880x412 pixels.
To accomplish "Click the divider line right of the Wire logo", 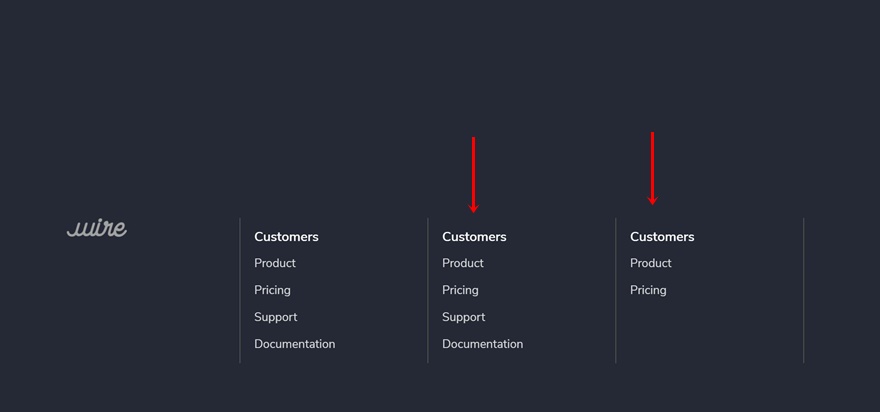I will 240,290.
